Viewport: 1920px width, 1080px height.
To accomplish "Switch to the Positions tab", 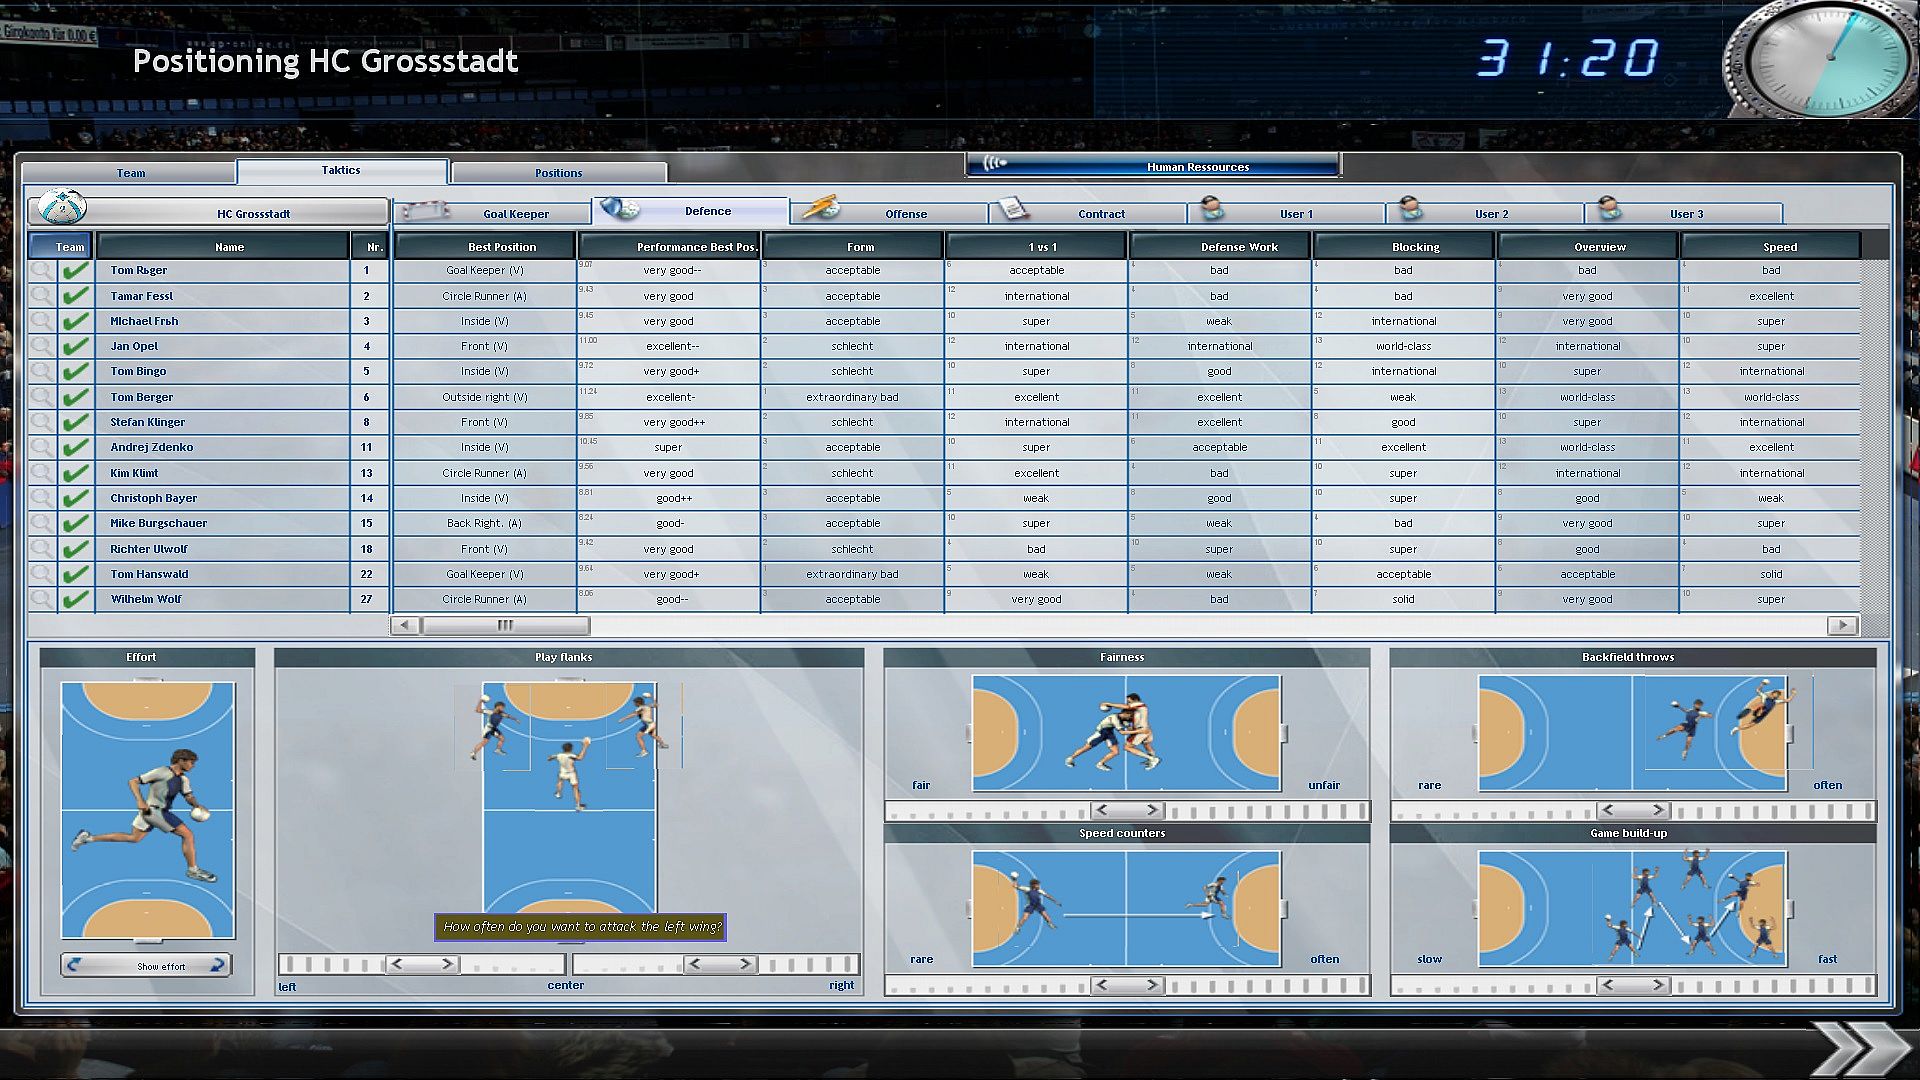I will 558,173.
